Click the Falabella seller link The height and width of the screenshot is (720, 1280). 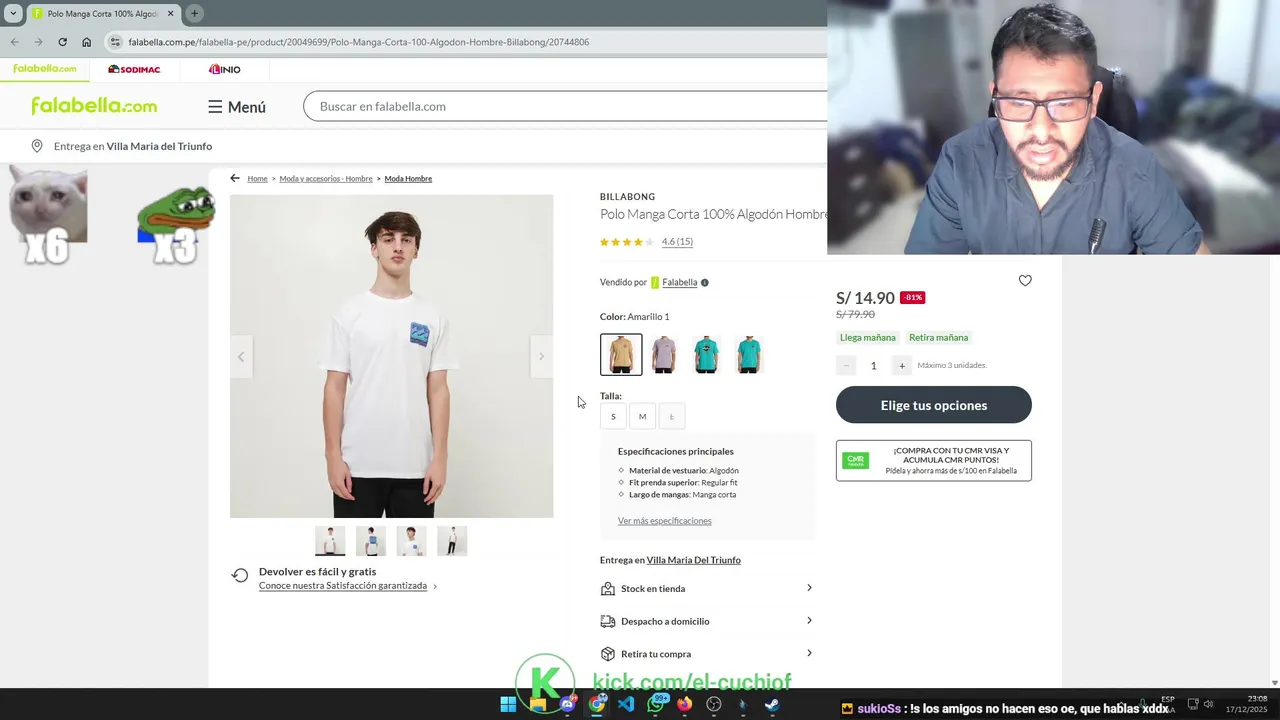679,282
